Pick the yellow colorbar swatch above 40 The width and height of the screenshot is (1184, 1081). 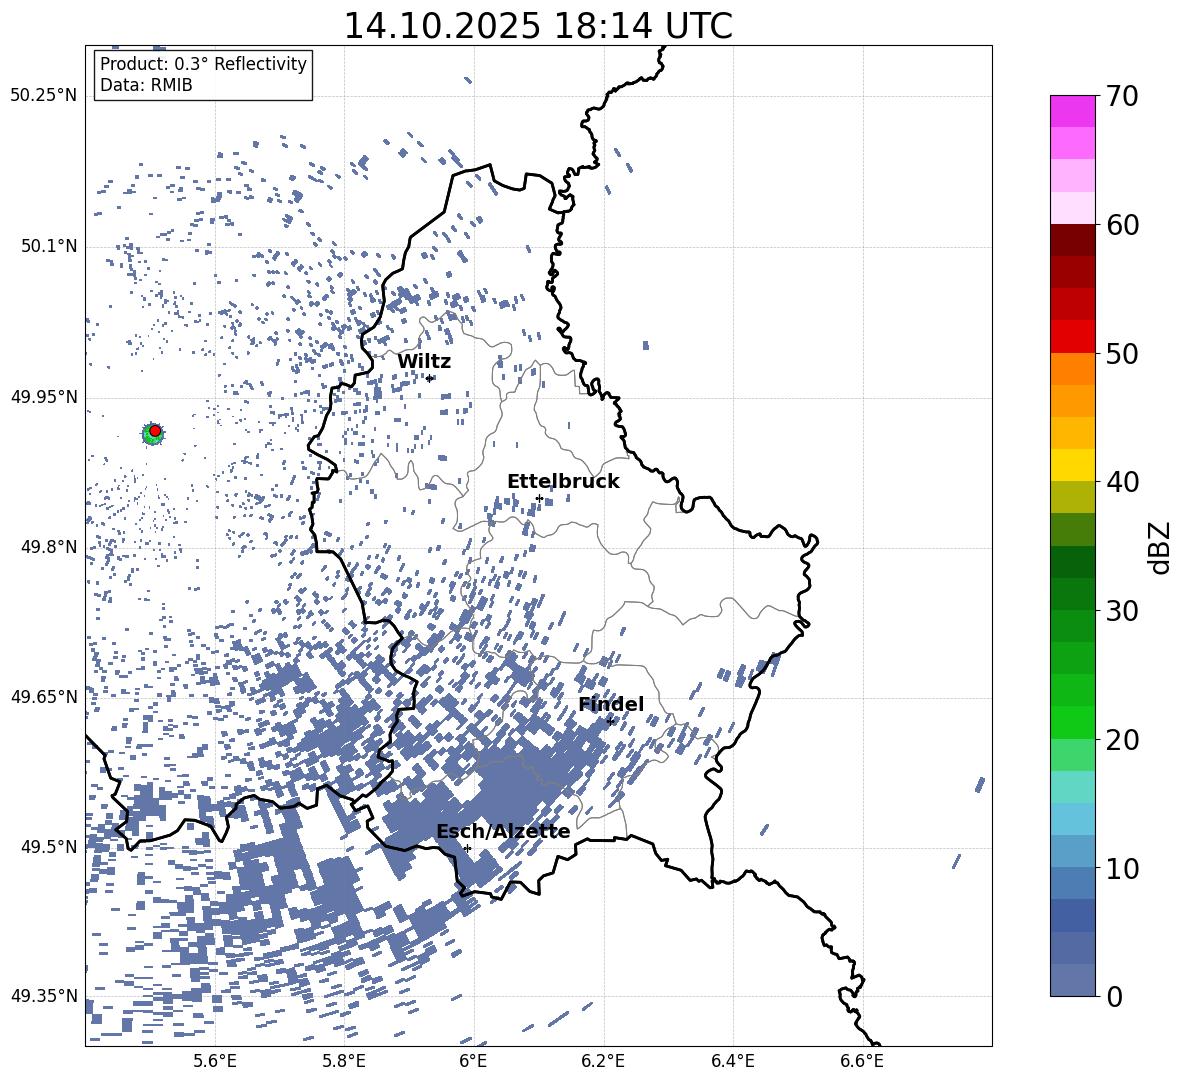[x=1073, y=465]
